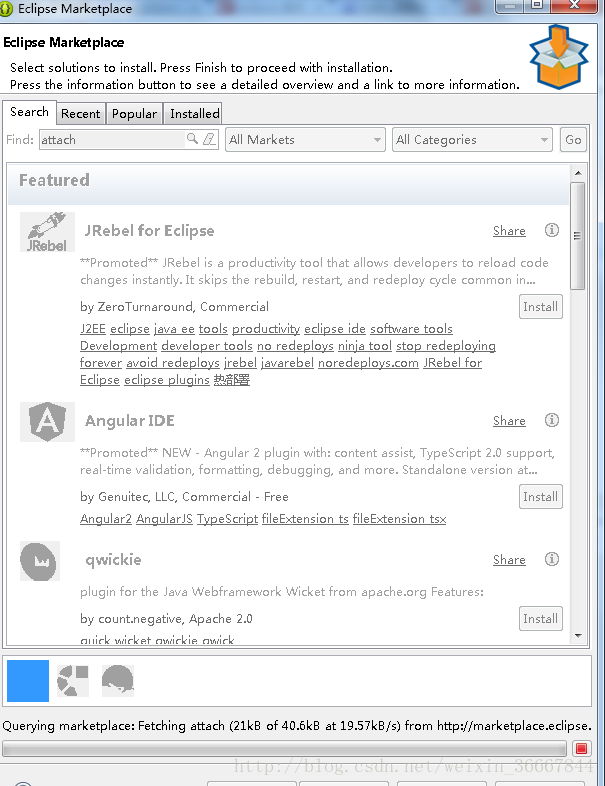Click the search magnifier icon in Find field
This screenshot has width=605, height=786.
[192, 139]
